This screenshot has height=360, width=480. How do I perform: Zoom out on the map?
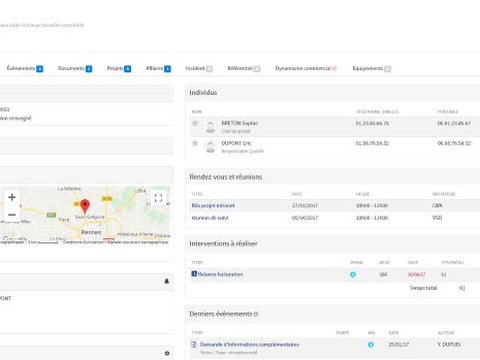coord(12,214)
